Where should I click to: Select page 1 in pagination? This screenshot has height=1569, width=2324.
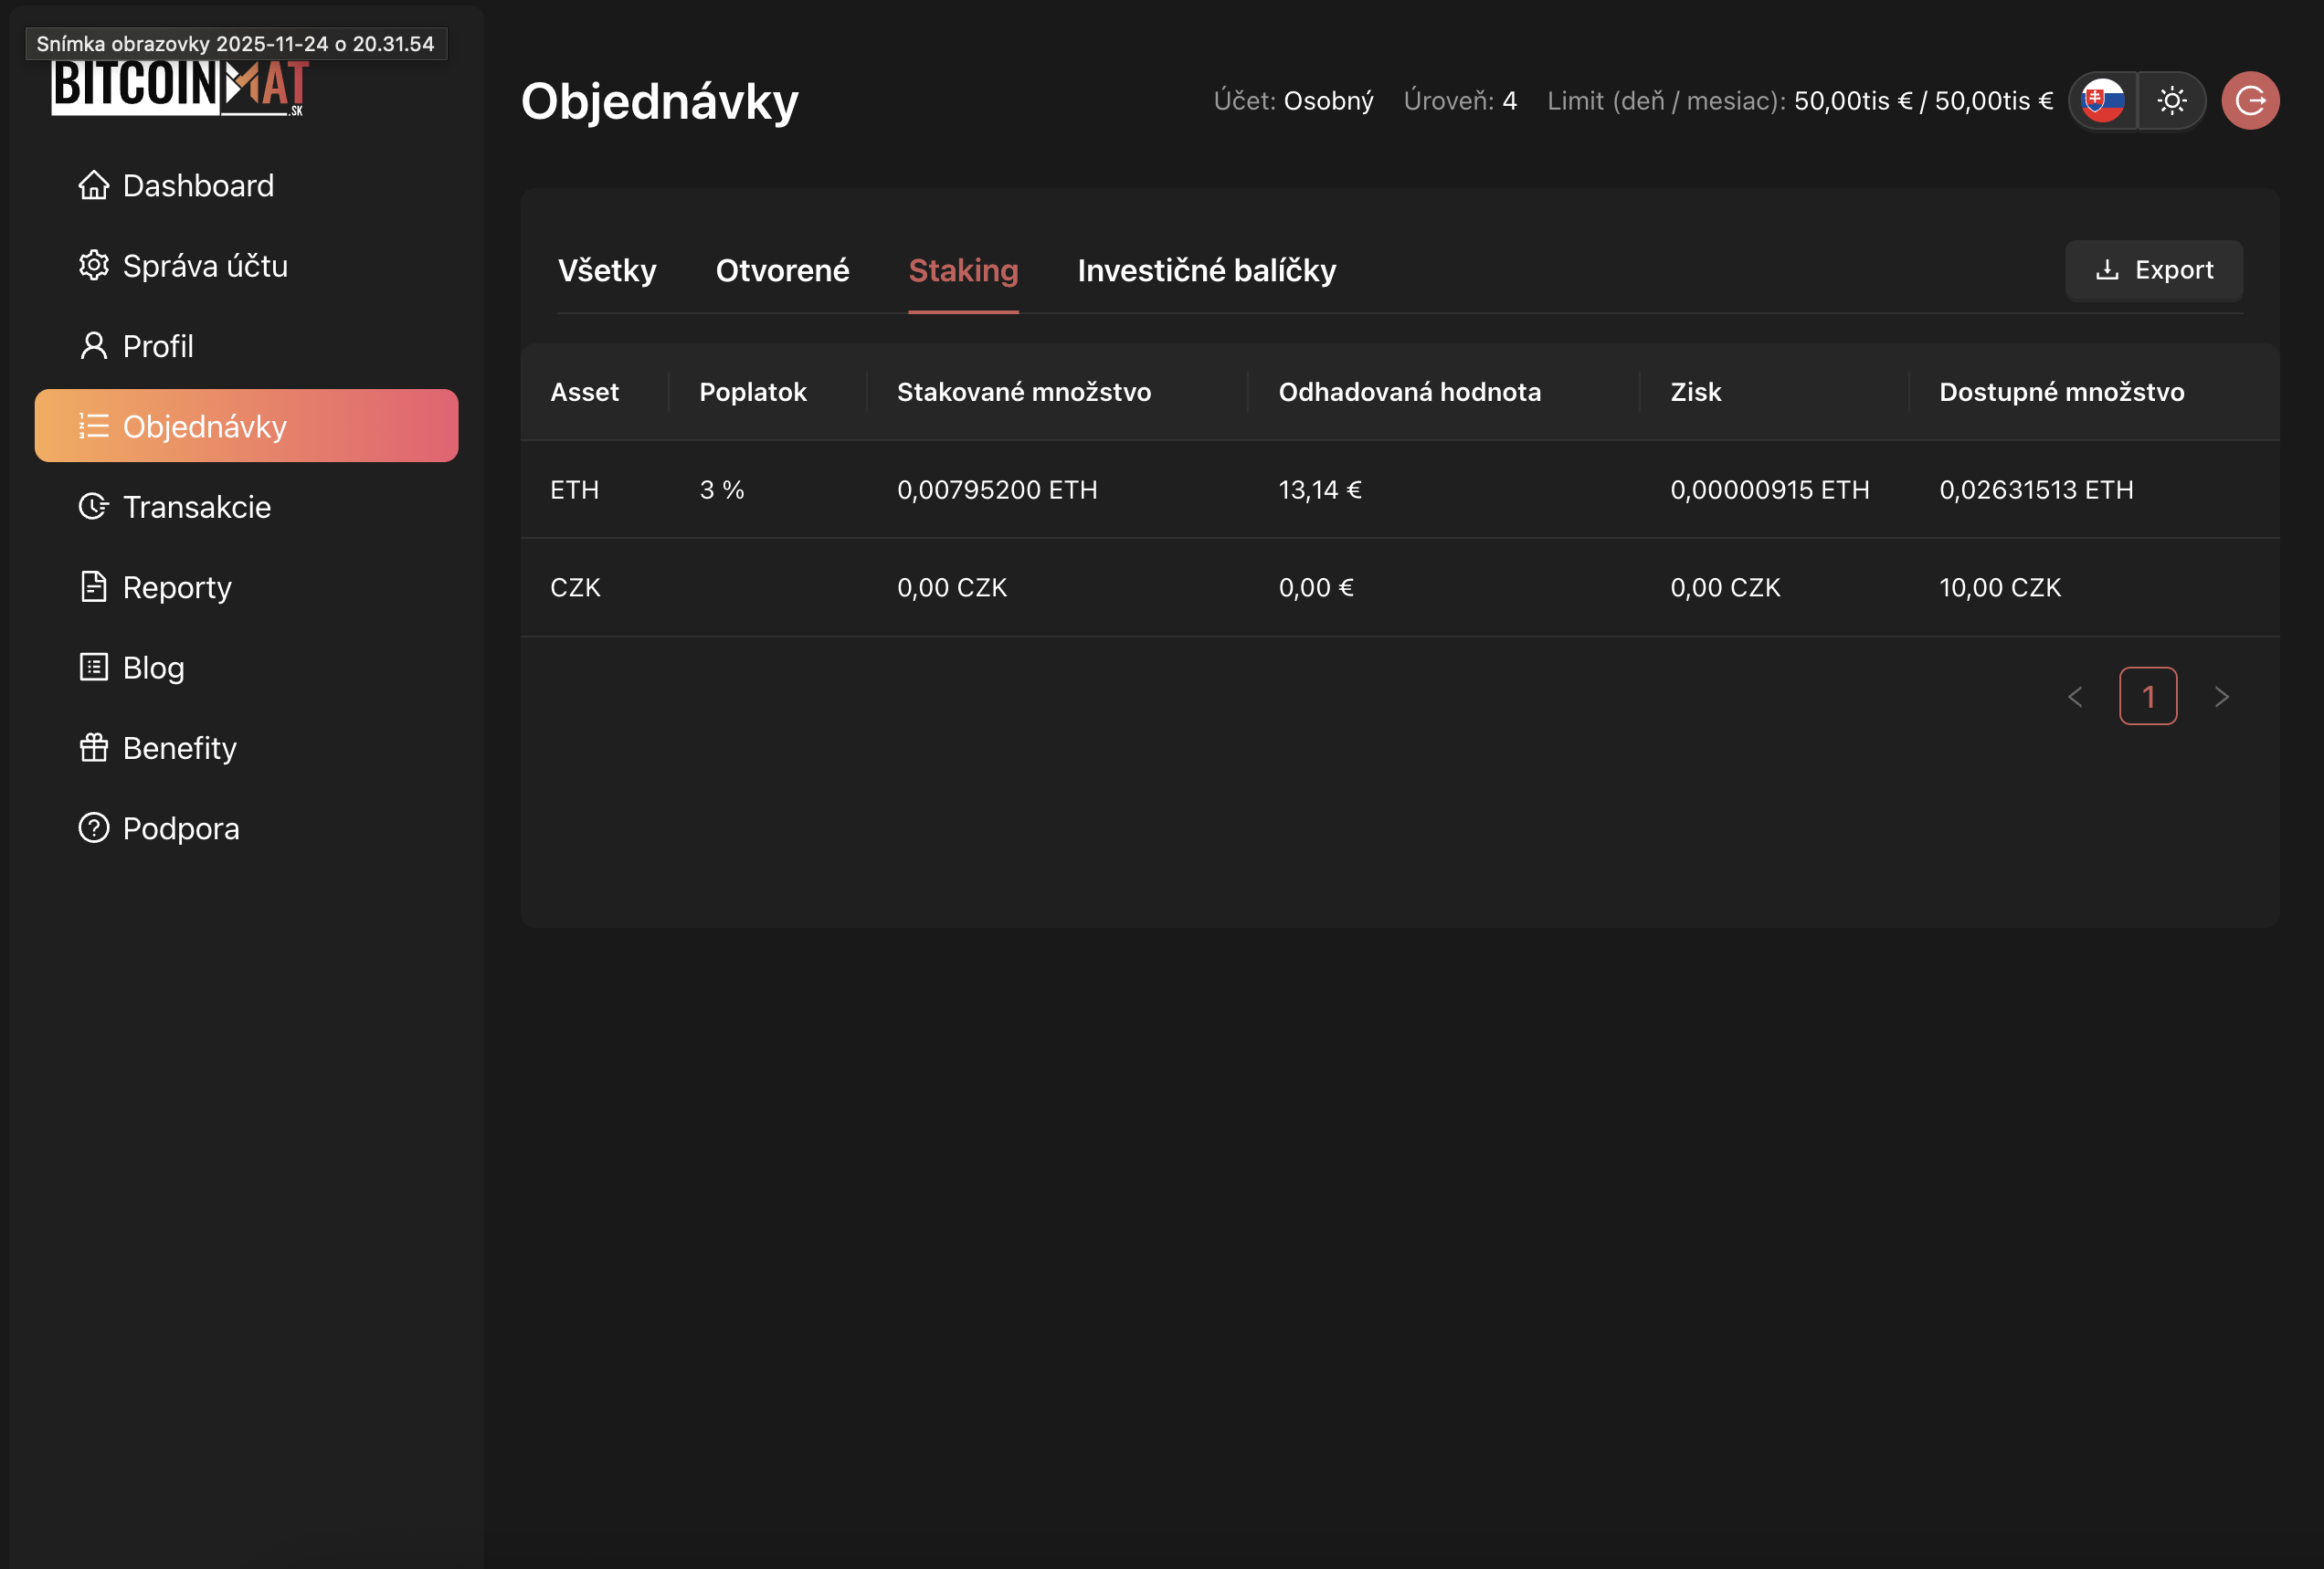pos(2147,697)
